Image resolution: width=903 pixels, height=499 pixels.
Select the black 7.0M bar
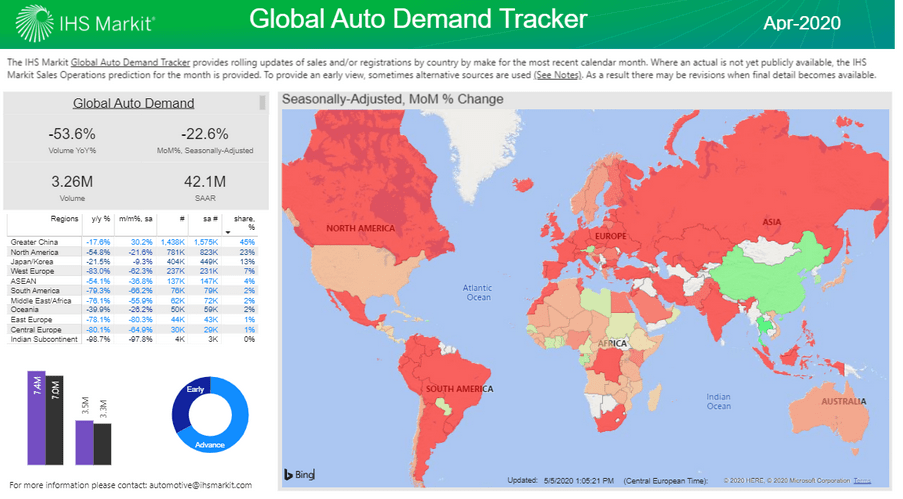tap(55, 420)
